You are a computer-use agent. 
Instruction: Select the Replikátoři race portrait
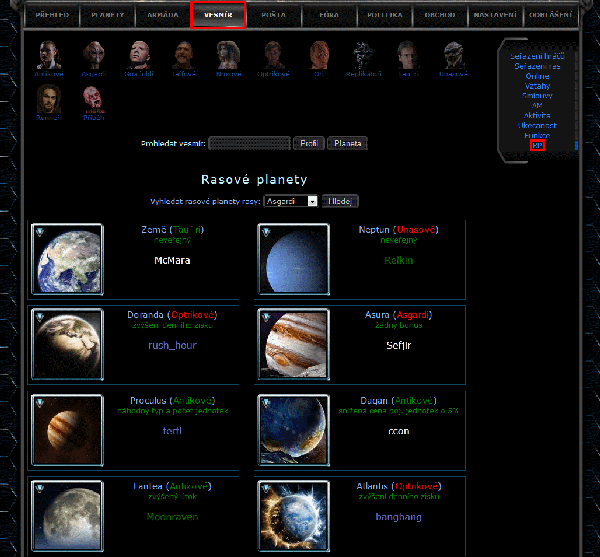click(362, 54)
